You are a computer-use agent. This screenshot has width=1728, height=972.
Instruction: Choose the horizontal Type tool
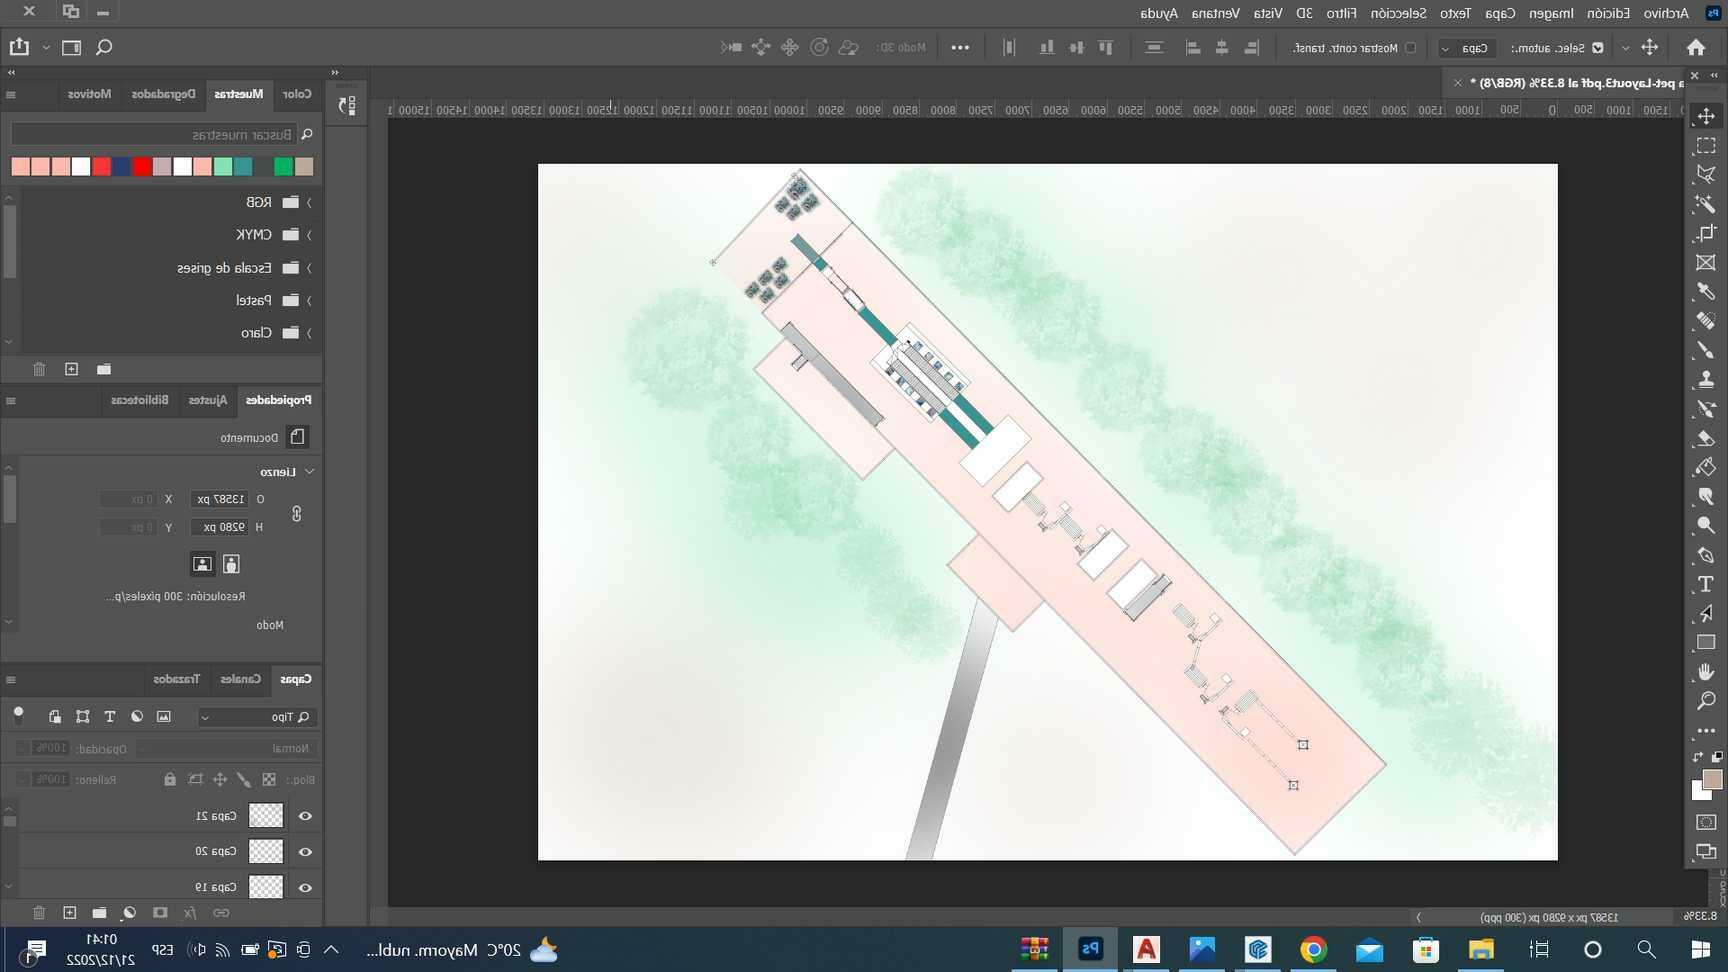coord(1705,584)
